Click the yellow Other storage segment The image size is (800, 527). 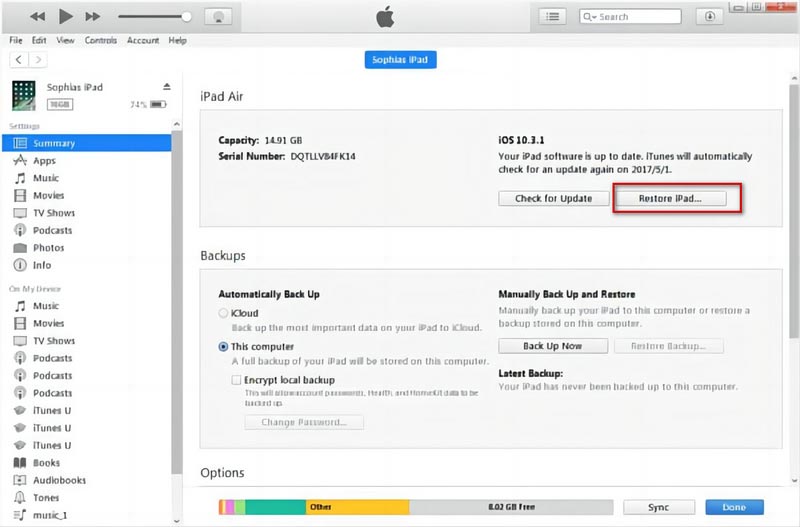click(358, 507)
